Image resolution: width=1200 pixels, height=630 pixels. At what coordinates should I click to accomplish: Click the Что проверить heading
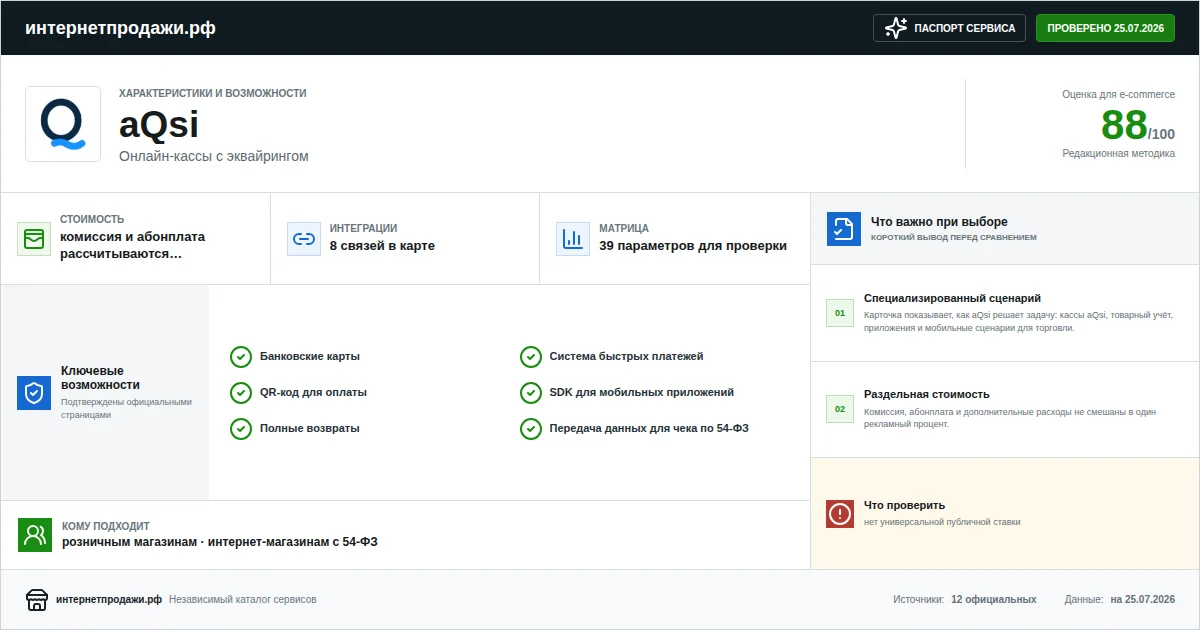[905, 505]
